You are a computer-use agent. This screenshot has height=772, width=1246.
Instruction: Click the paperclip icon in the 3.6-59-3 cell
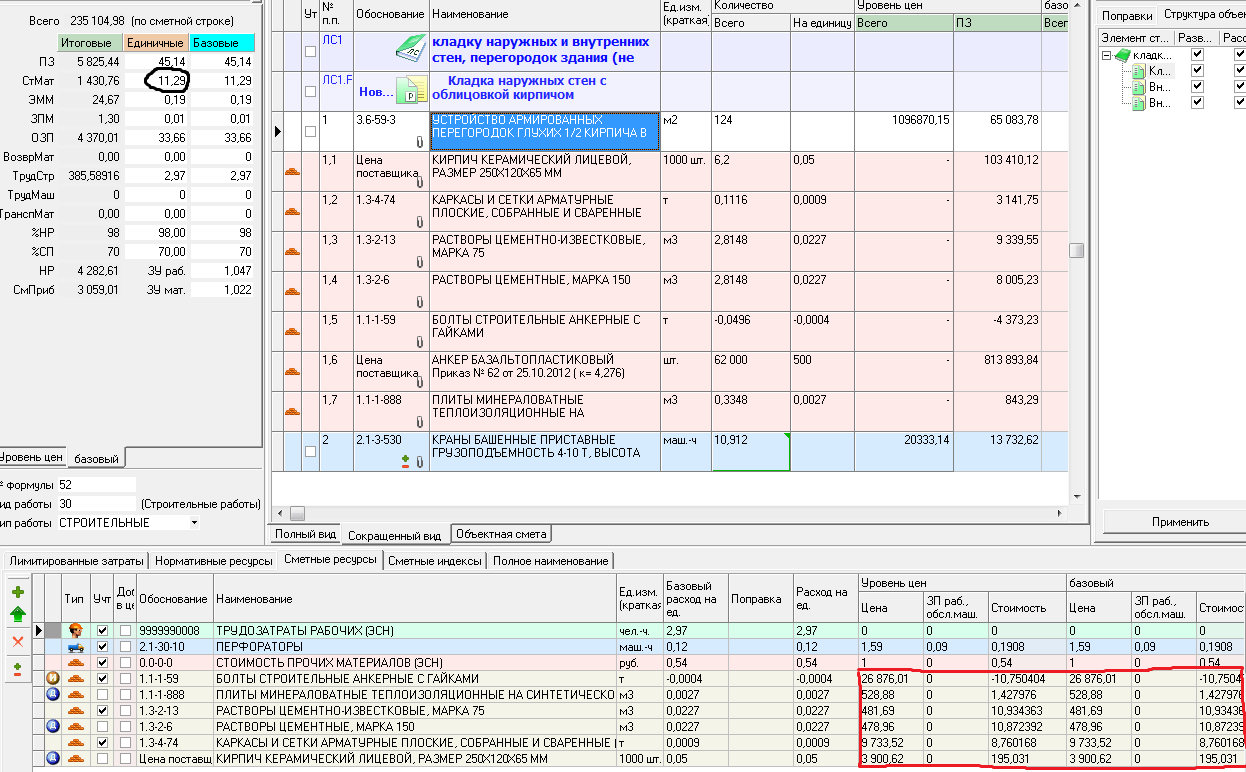click(420, 142)
